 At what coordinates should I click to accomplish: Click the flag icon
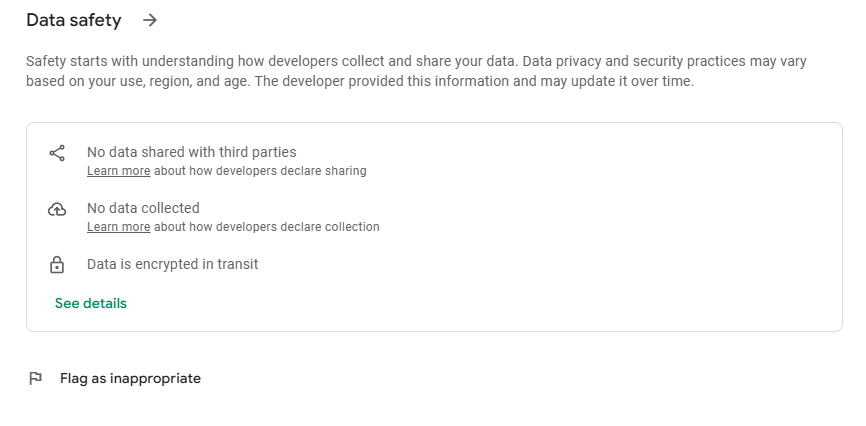[x=35, y=378]
